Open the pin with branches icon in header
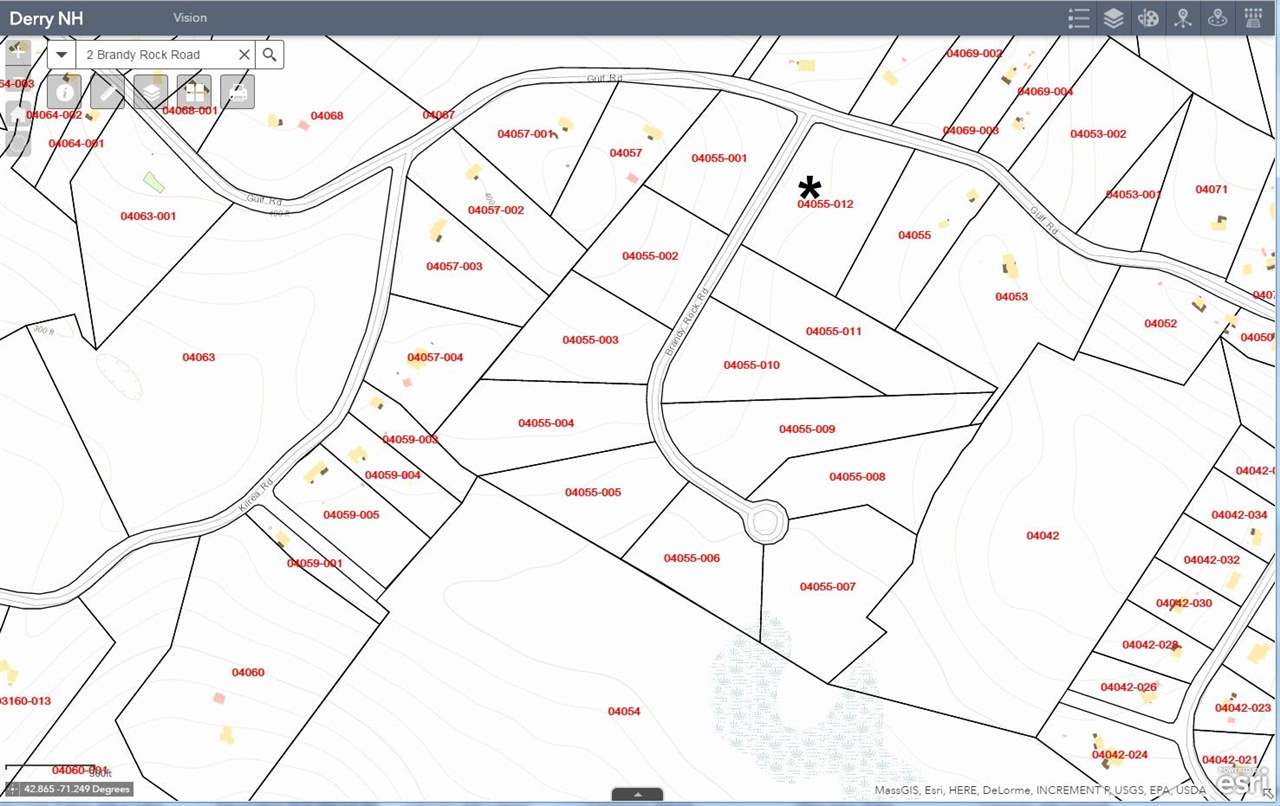 pyautogui.click(x=1183, y=18)
